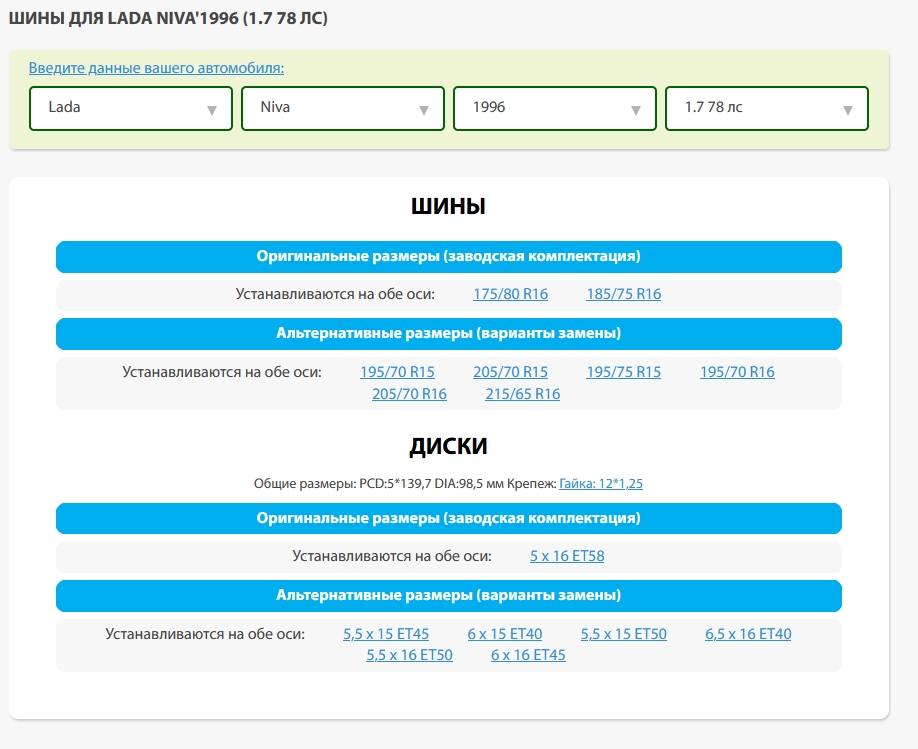Click tires 'Оригинальные размеры' blue header
918x749 pixels.
click(x=448, y=256)
